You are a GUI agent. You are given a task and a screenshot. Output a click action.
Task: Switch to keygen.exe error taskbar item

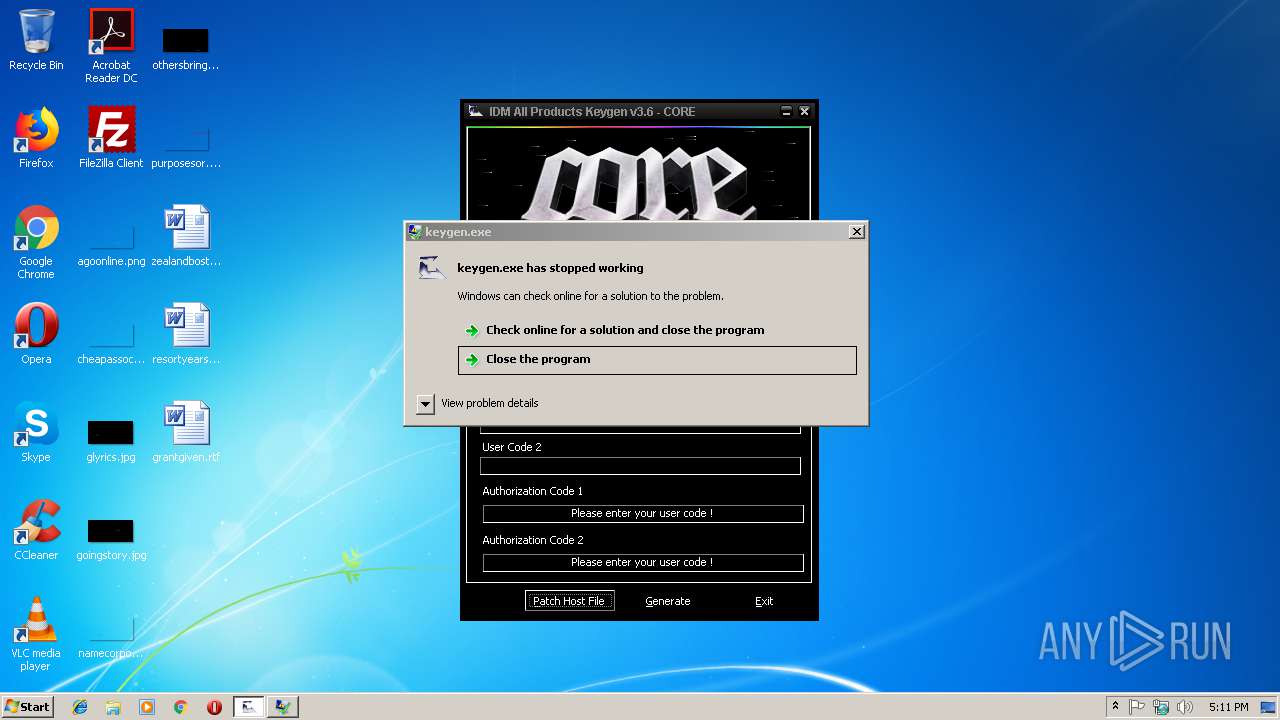point(283,707)
